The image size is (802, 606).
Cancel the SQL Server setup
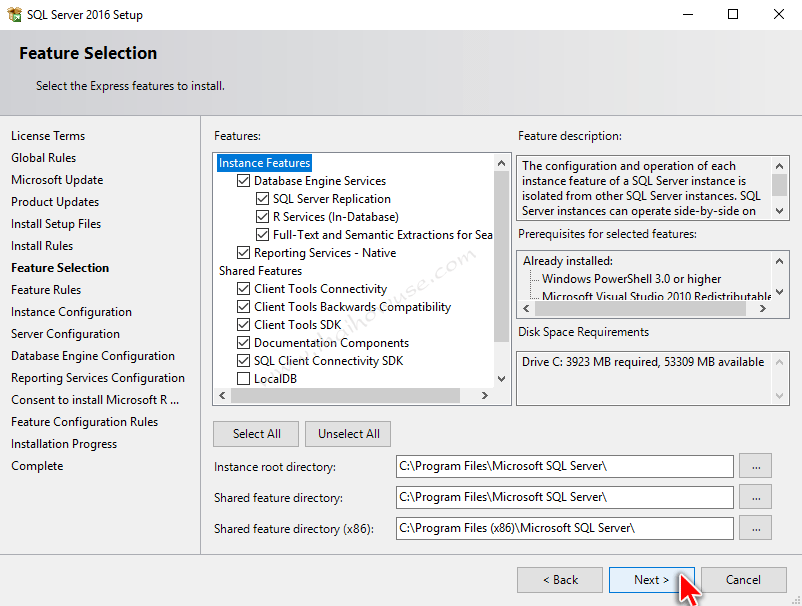coord(744,580)
